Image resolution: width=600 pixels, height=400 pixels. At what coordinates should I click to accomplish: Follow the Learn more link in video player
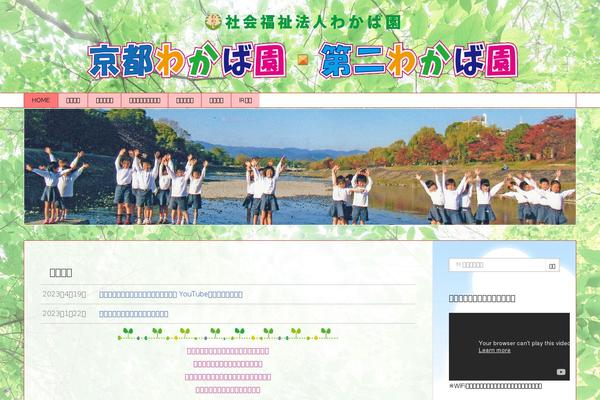pyautogui.click(x=494, y=350)
